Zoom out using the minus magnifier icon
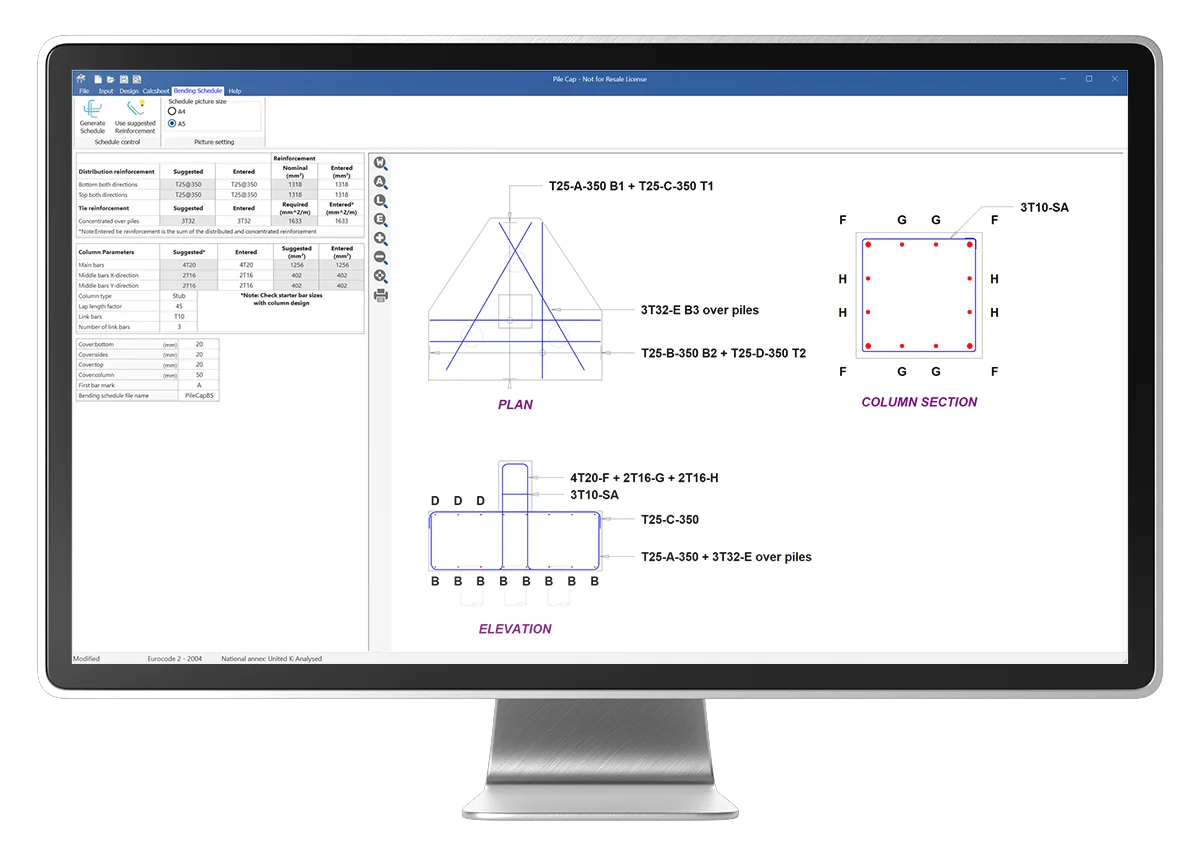Screen dimensions: 1200x847 pos(381,255)
